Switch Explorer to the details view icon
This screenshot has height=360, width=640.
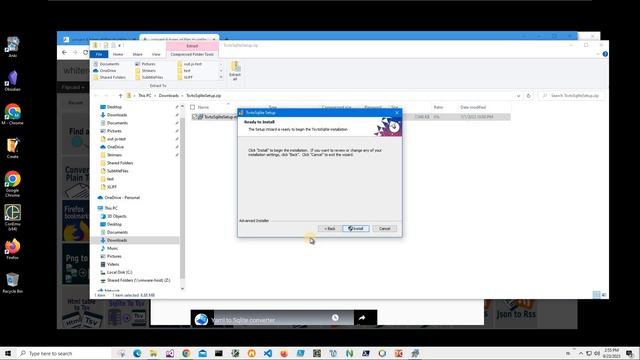pyautogui.click(x=596, y=295)
